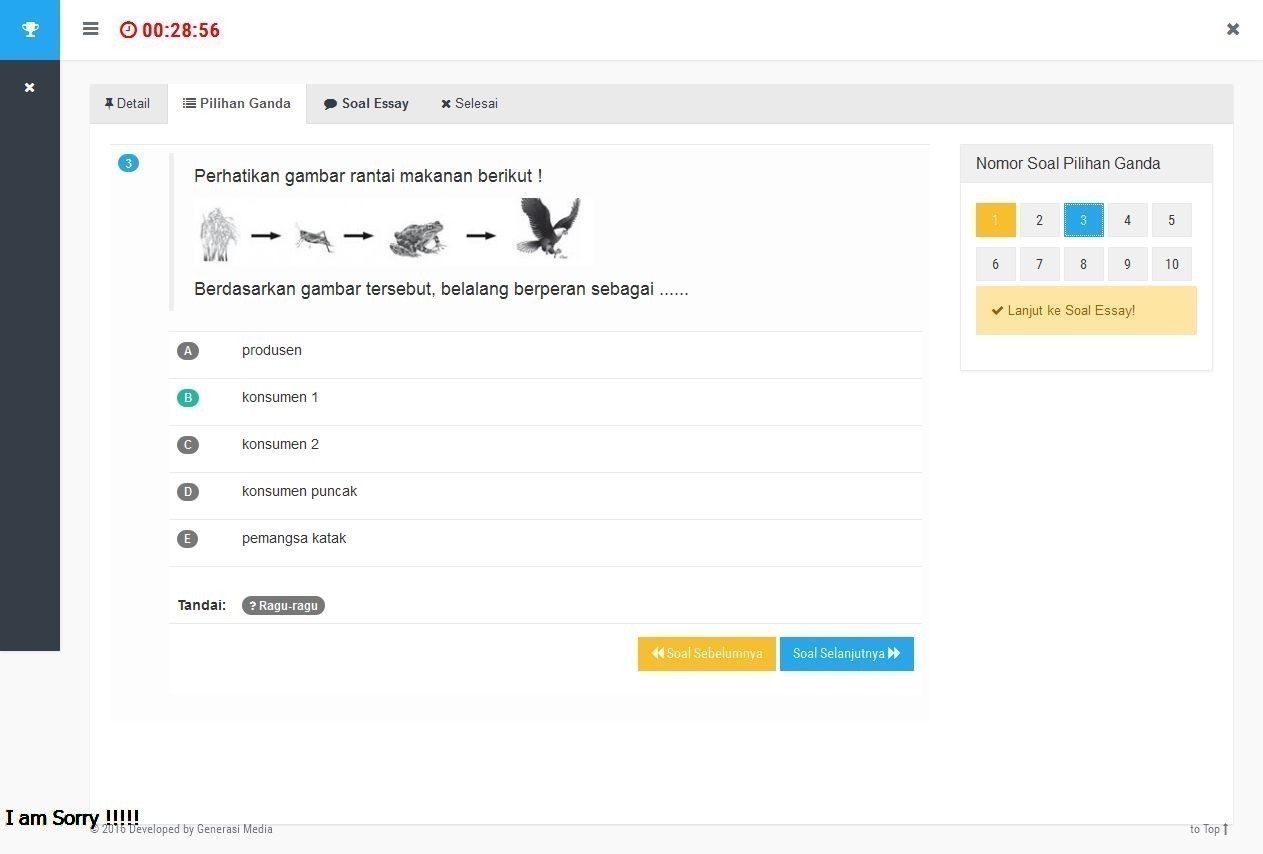Viewport: 1263px width, 854px height.
Task: Toggle the hamburger menu icon
Action: point(91,29)
